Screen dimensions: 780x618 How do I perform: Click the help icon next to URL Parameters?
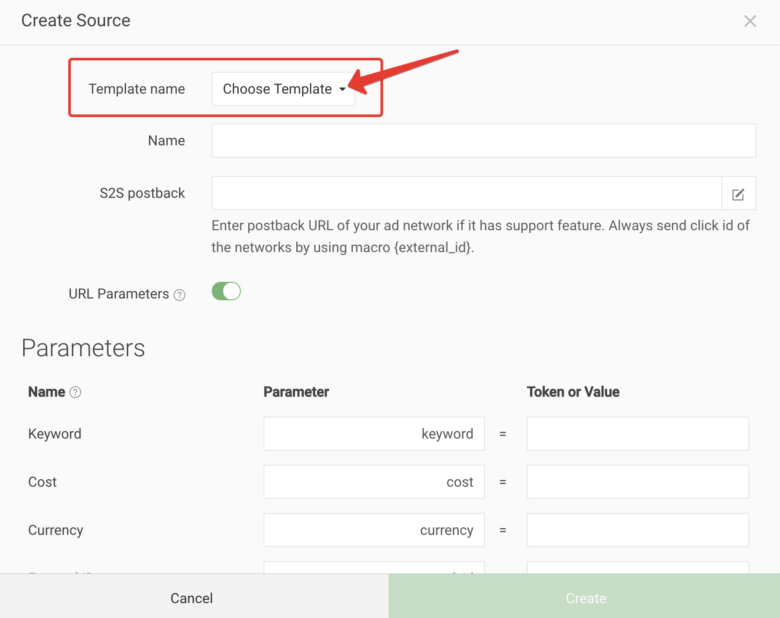pos(180,295)
